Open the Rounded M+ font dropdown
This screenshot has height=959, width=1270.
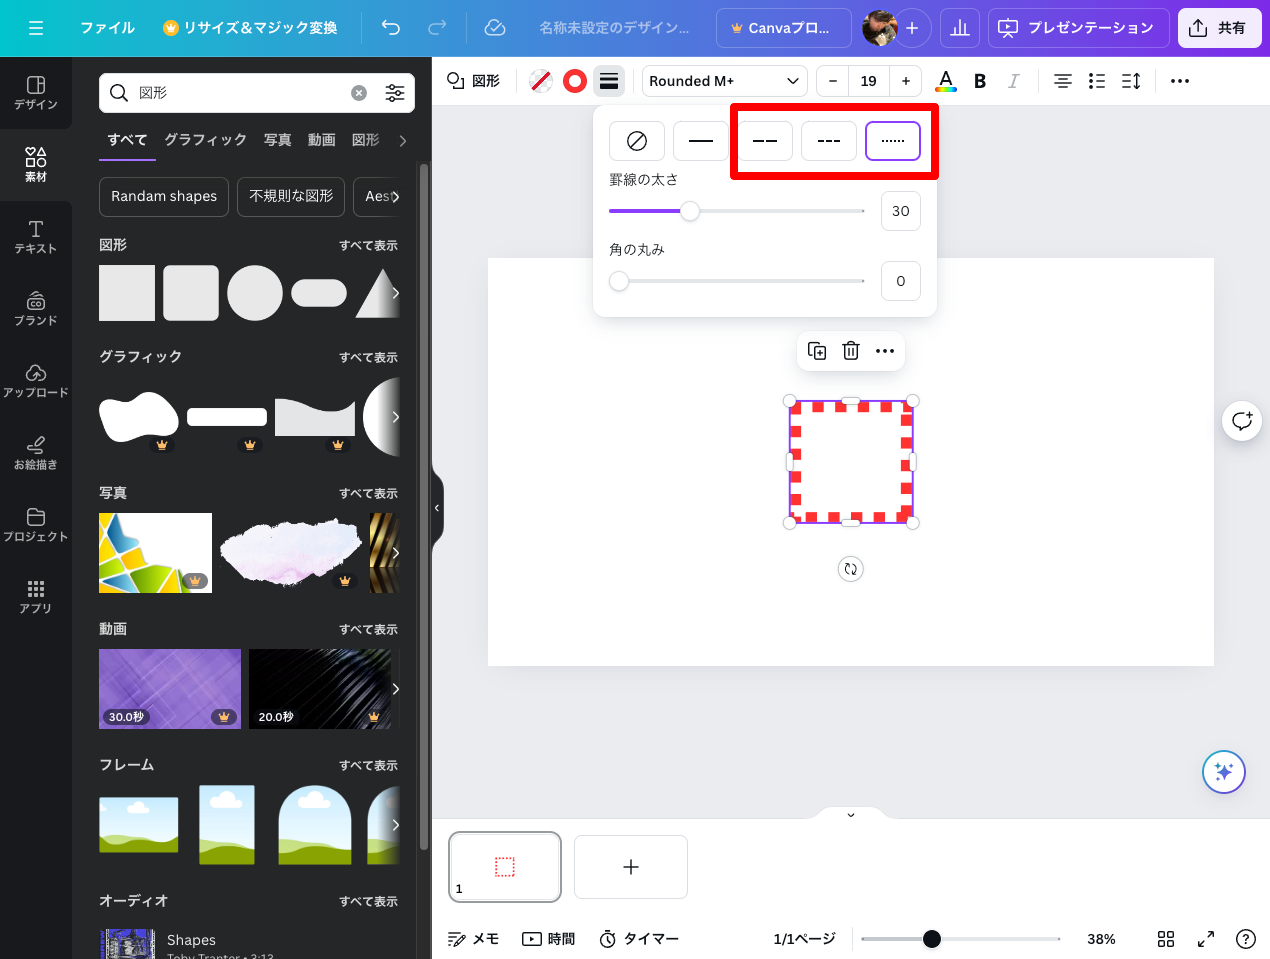click(x=724, y=81)
